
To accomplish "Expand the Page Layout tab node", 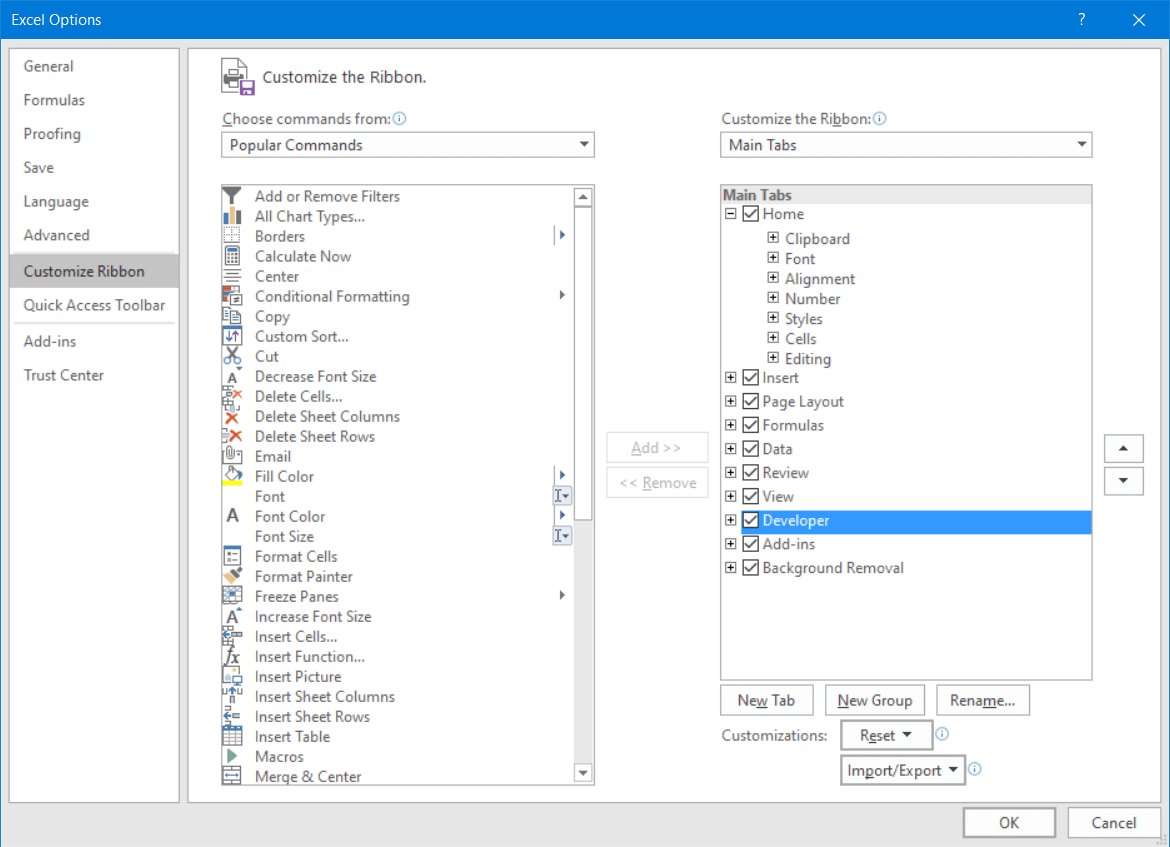I will [x=730, y=401].
